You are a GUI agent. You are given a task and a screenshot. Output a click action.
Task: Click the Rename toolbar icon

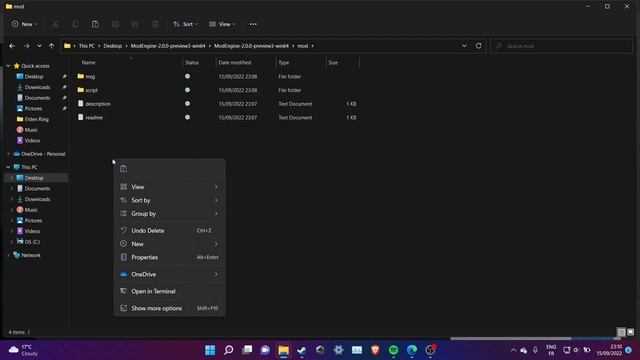115,24
